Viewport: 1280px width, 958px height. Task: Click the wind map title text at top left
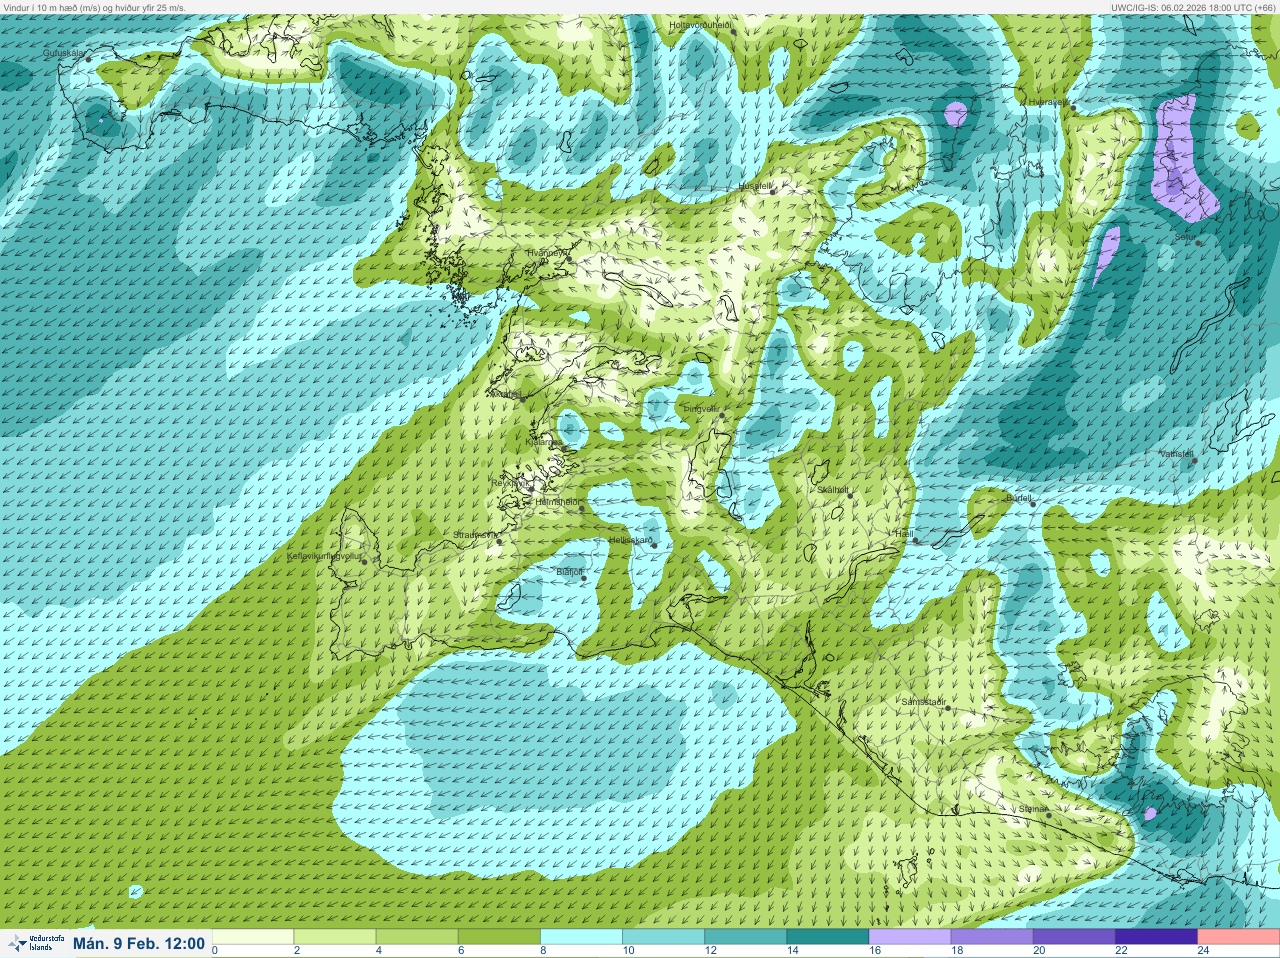tap(95, 7)
